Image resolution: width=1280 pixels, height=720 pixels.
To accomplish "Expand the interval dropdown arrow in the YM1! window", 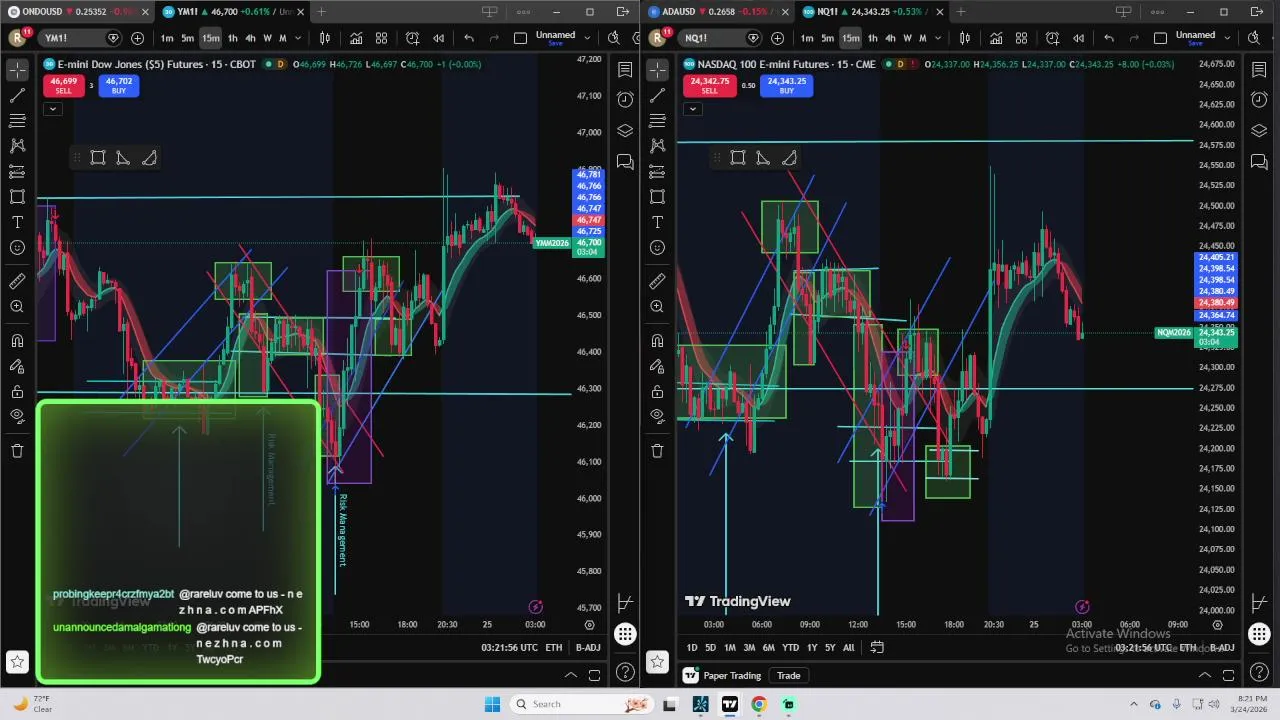I will point(297,38).
